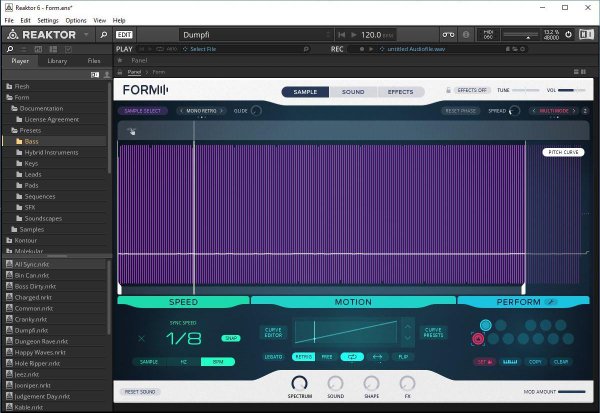Click the power button in top-right toolbar
The height and width of the screenshot is (413, 600).
click(586, 34)
